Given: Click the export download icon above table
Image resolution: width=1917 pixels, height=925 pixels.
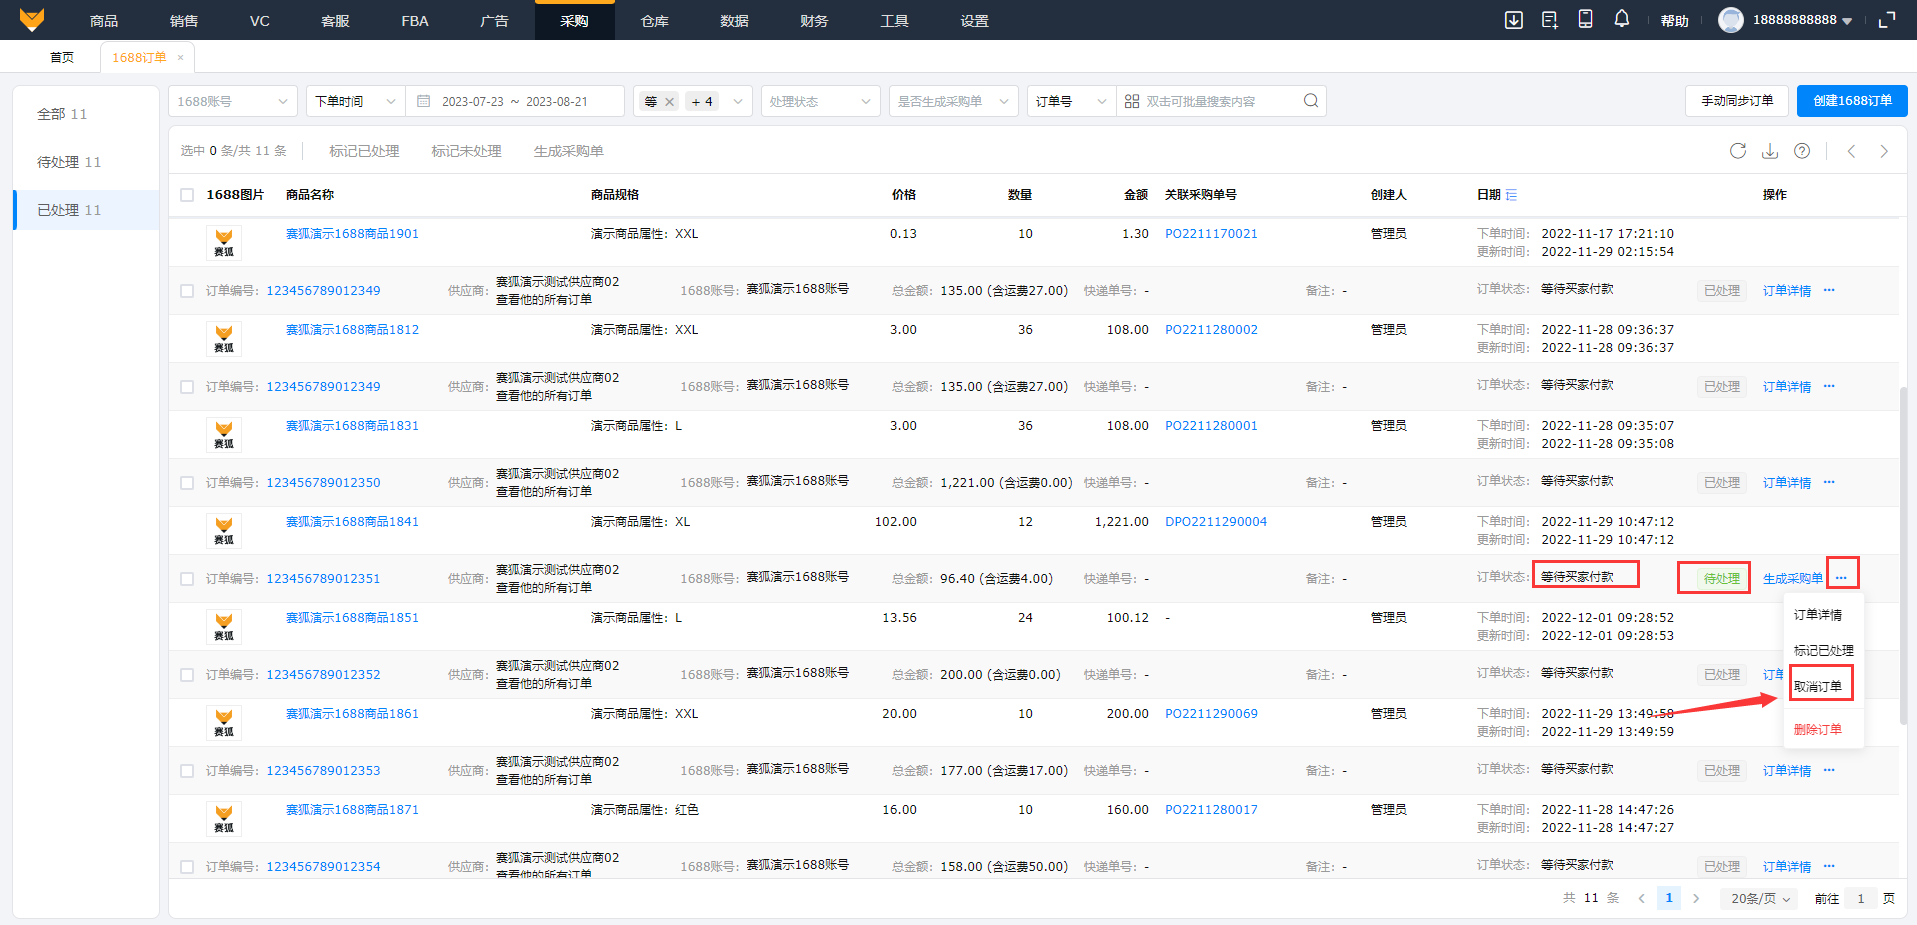Looking at the screenshot, I should (x=1769, y=151).
